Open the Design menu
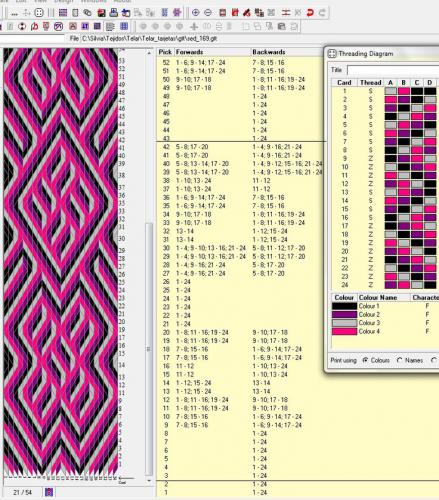This screenshot has width=439, height=500. tap(64, 1)
